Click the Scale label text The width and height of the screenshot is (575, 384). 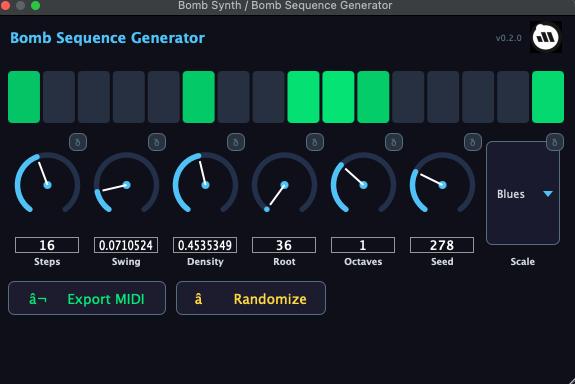coord(523,262)
